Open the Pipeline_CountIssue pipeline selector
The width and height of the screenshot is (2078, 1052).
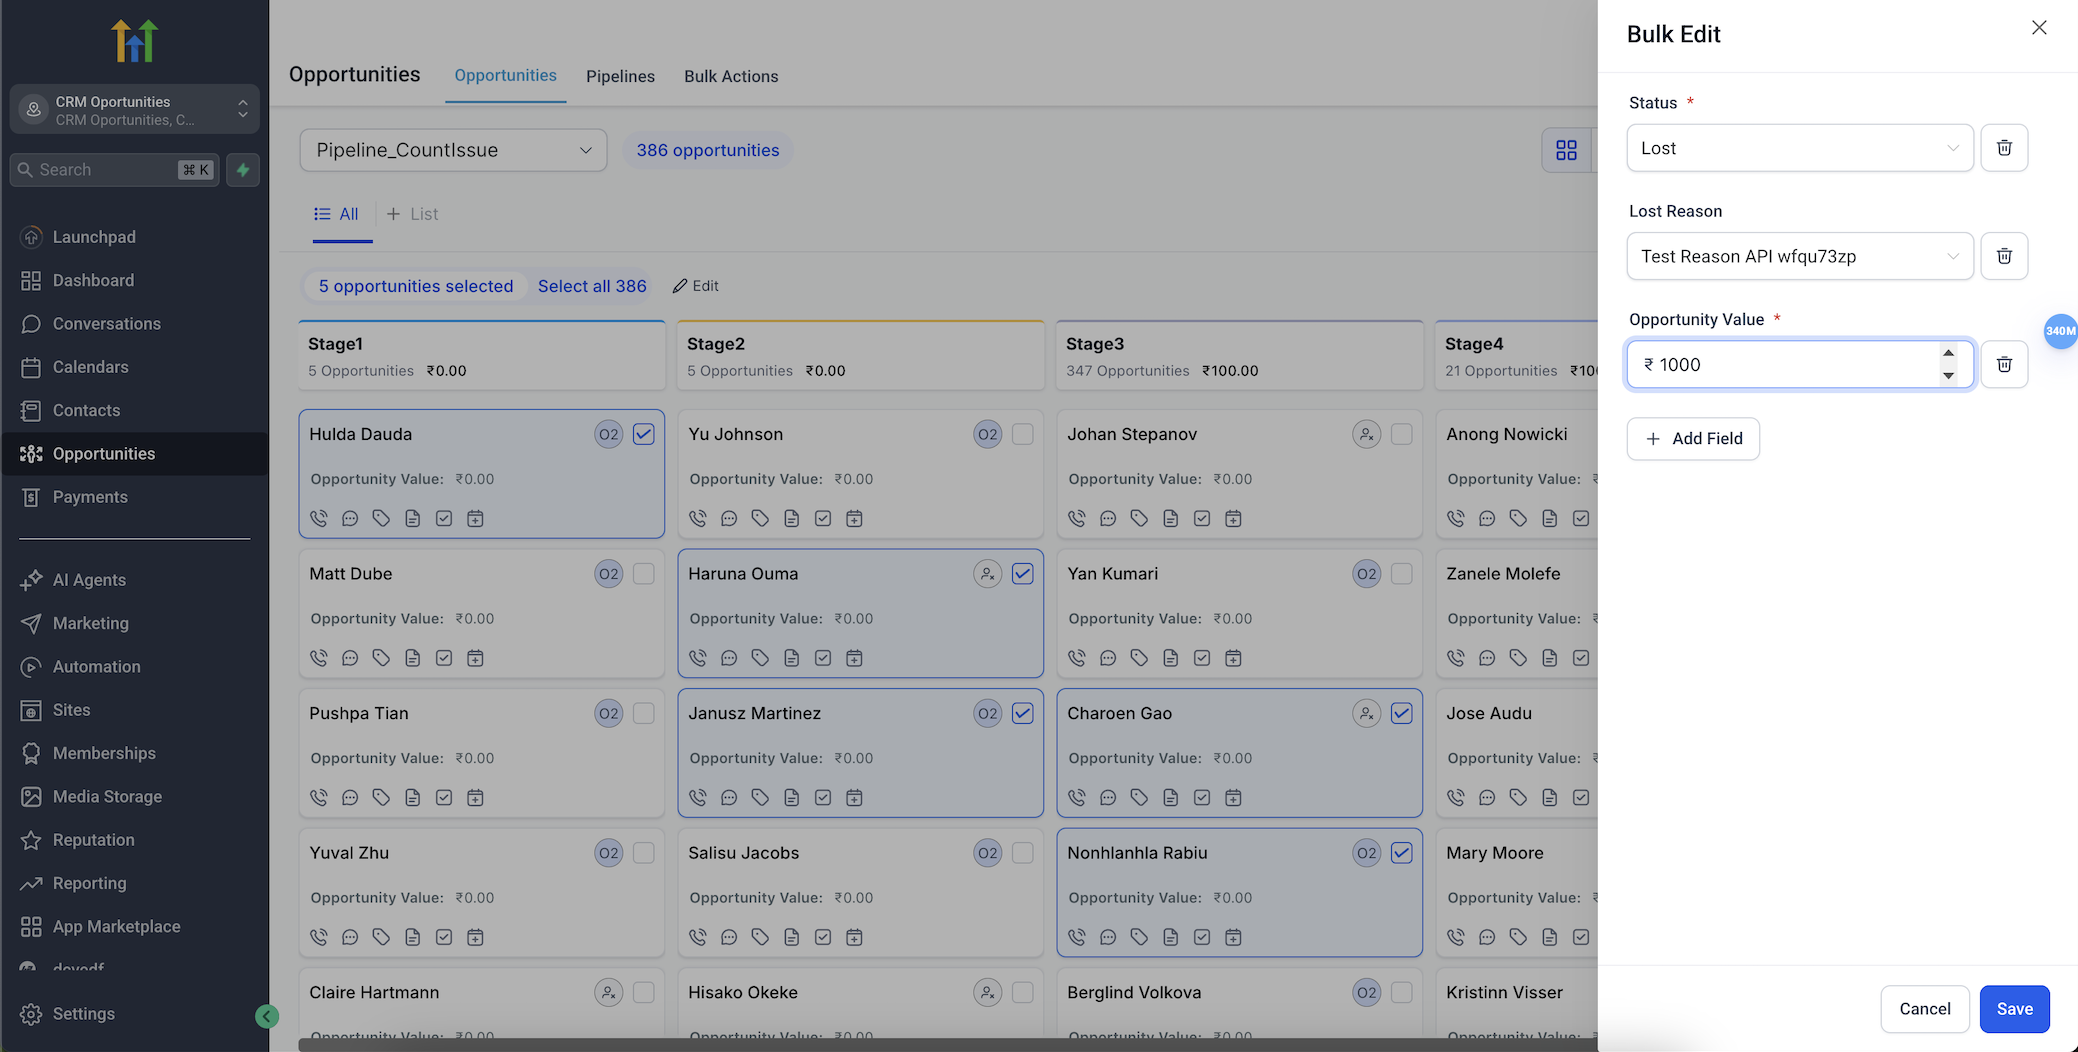pyautogui.click(x=453, y=150)
